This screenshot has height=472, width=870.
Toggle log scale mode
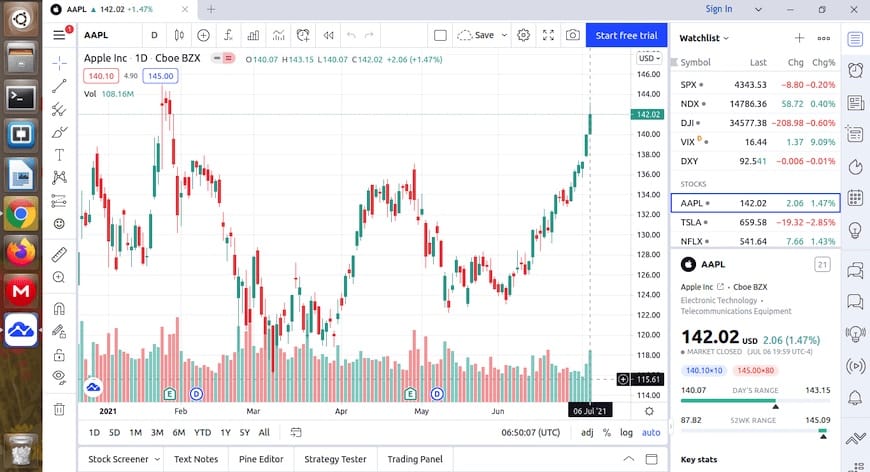click(x=626, y=433)
